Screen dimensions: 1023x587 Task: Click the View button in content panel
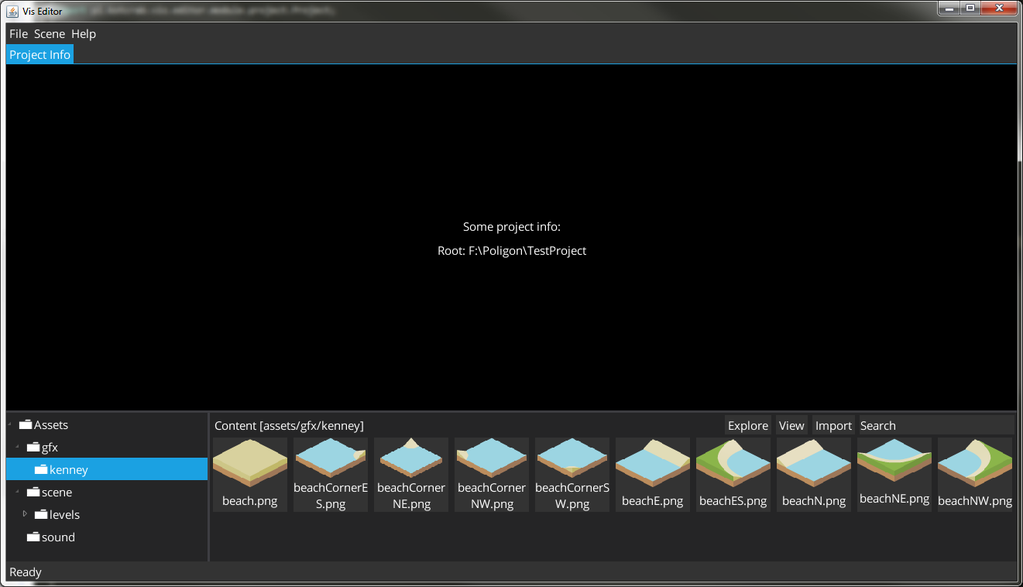coord(791,425)
